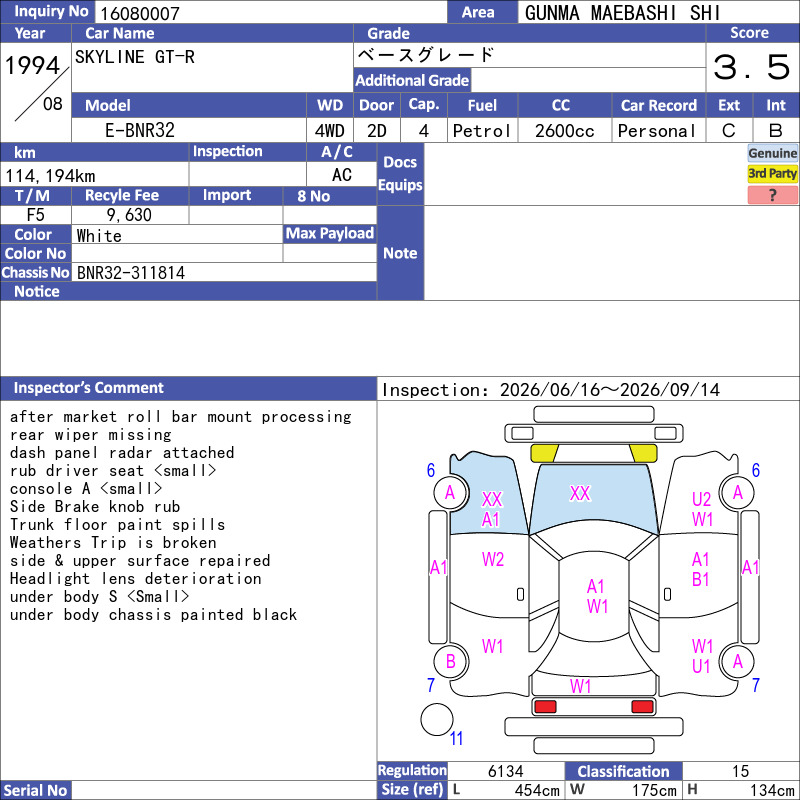Click the left red tail light
Image resolution: width=800 pixels, height=800 pixels.
pos(545,707)
